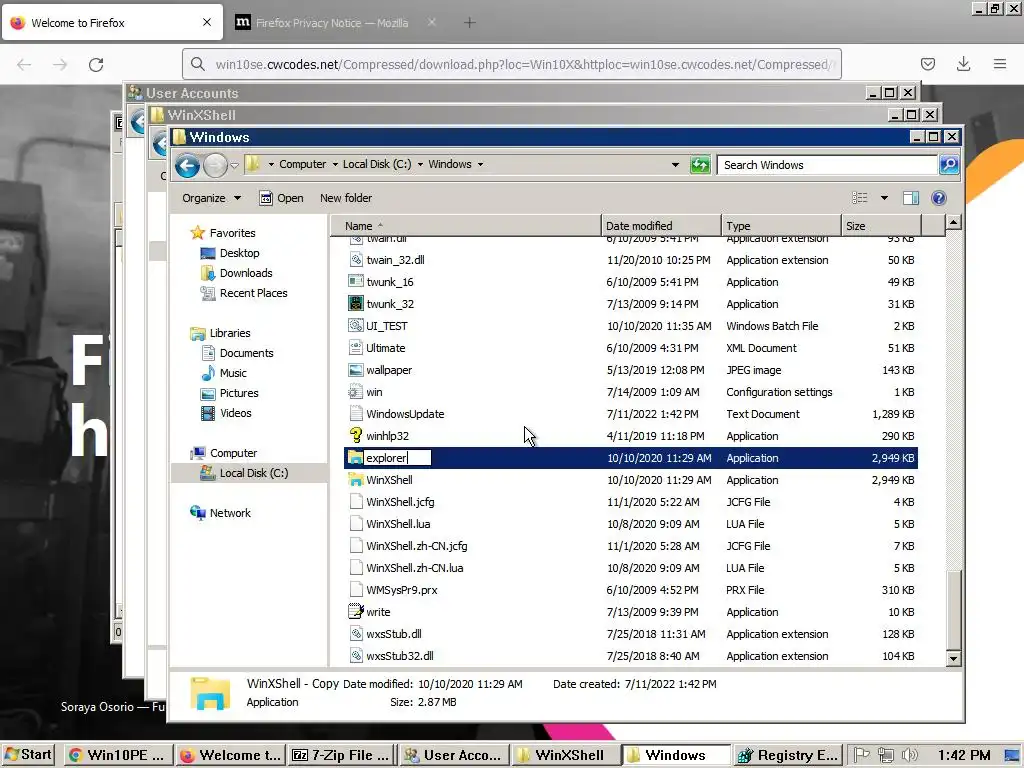This screenshot has height=768, width=1024.
Task: Toggle the preview pane icon
Action: 910,198
